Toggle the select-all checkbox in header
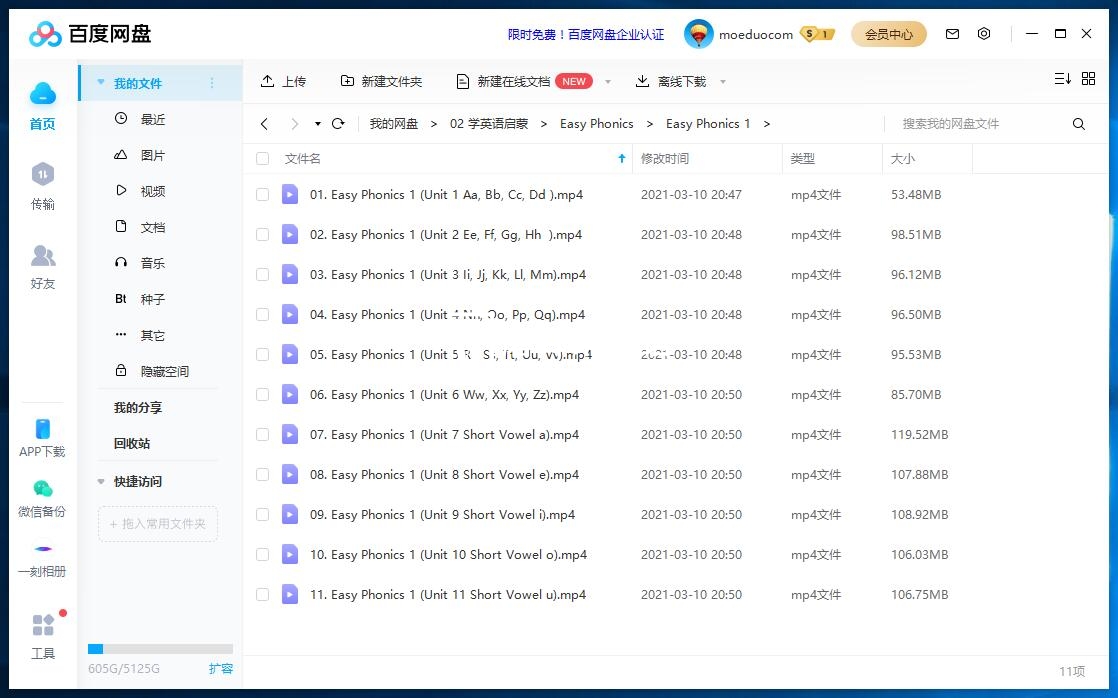The image size is (1118, 698). click(263, 159)
